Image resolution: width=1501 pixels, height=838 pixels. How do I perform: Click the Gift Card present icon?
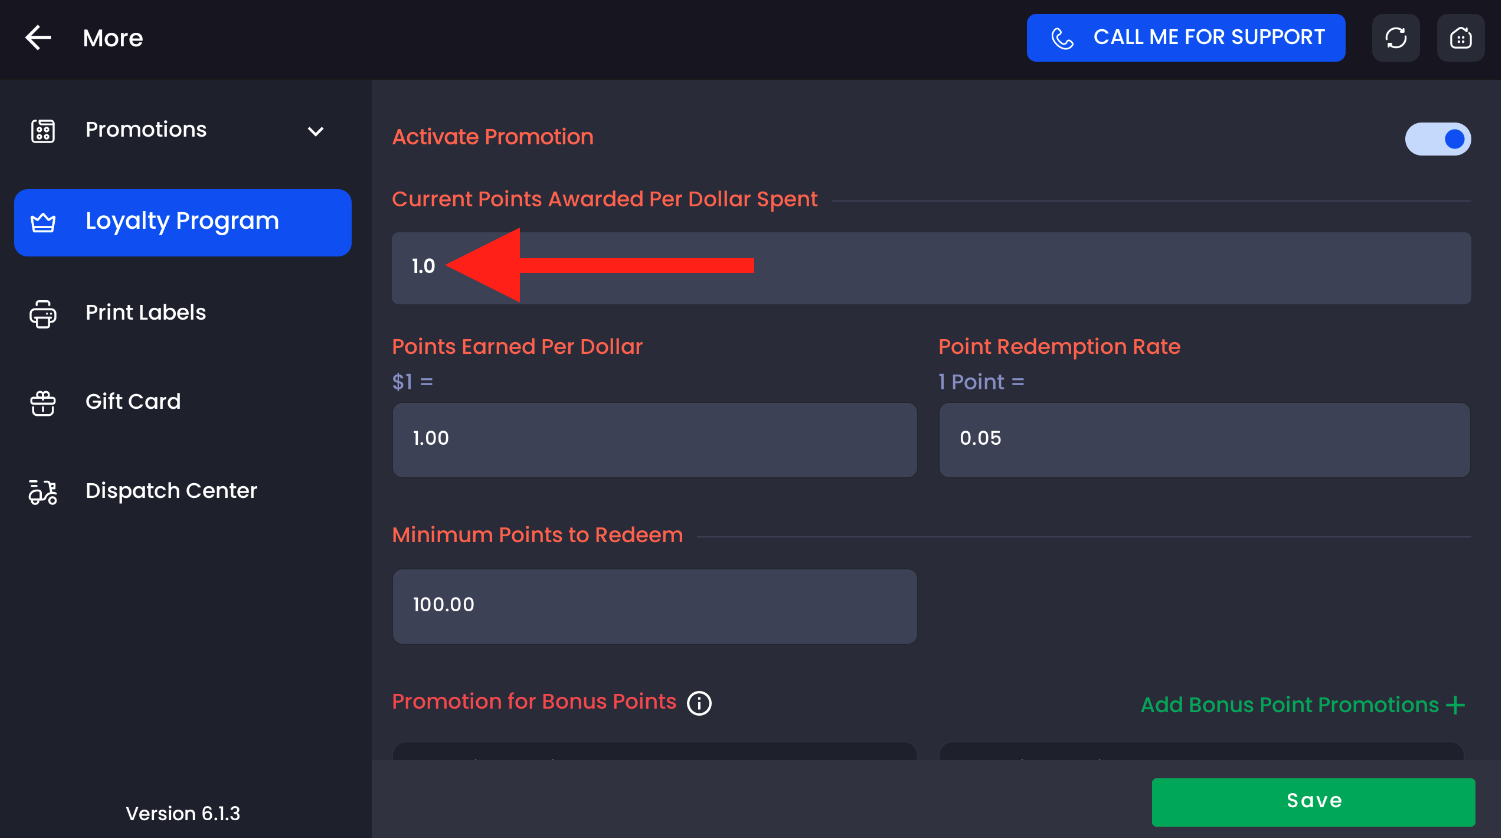coord(43,402)
